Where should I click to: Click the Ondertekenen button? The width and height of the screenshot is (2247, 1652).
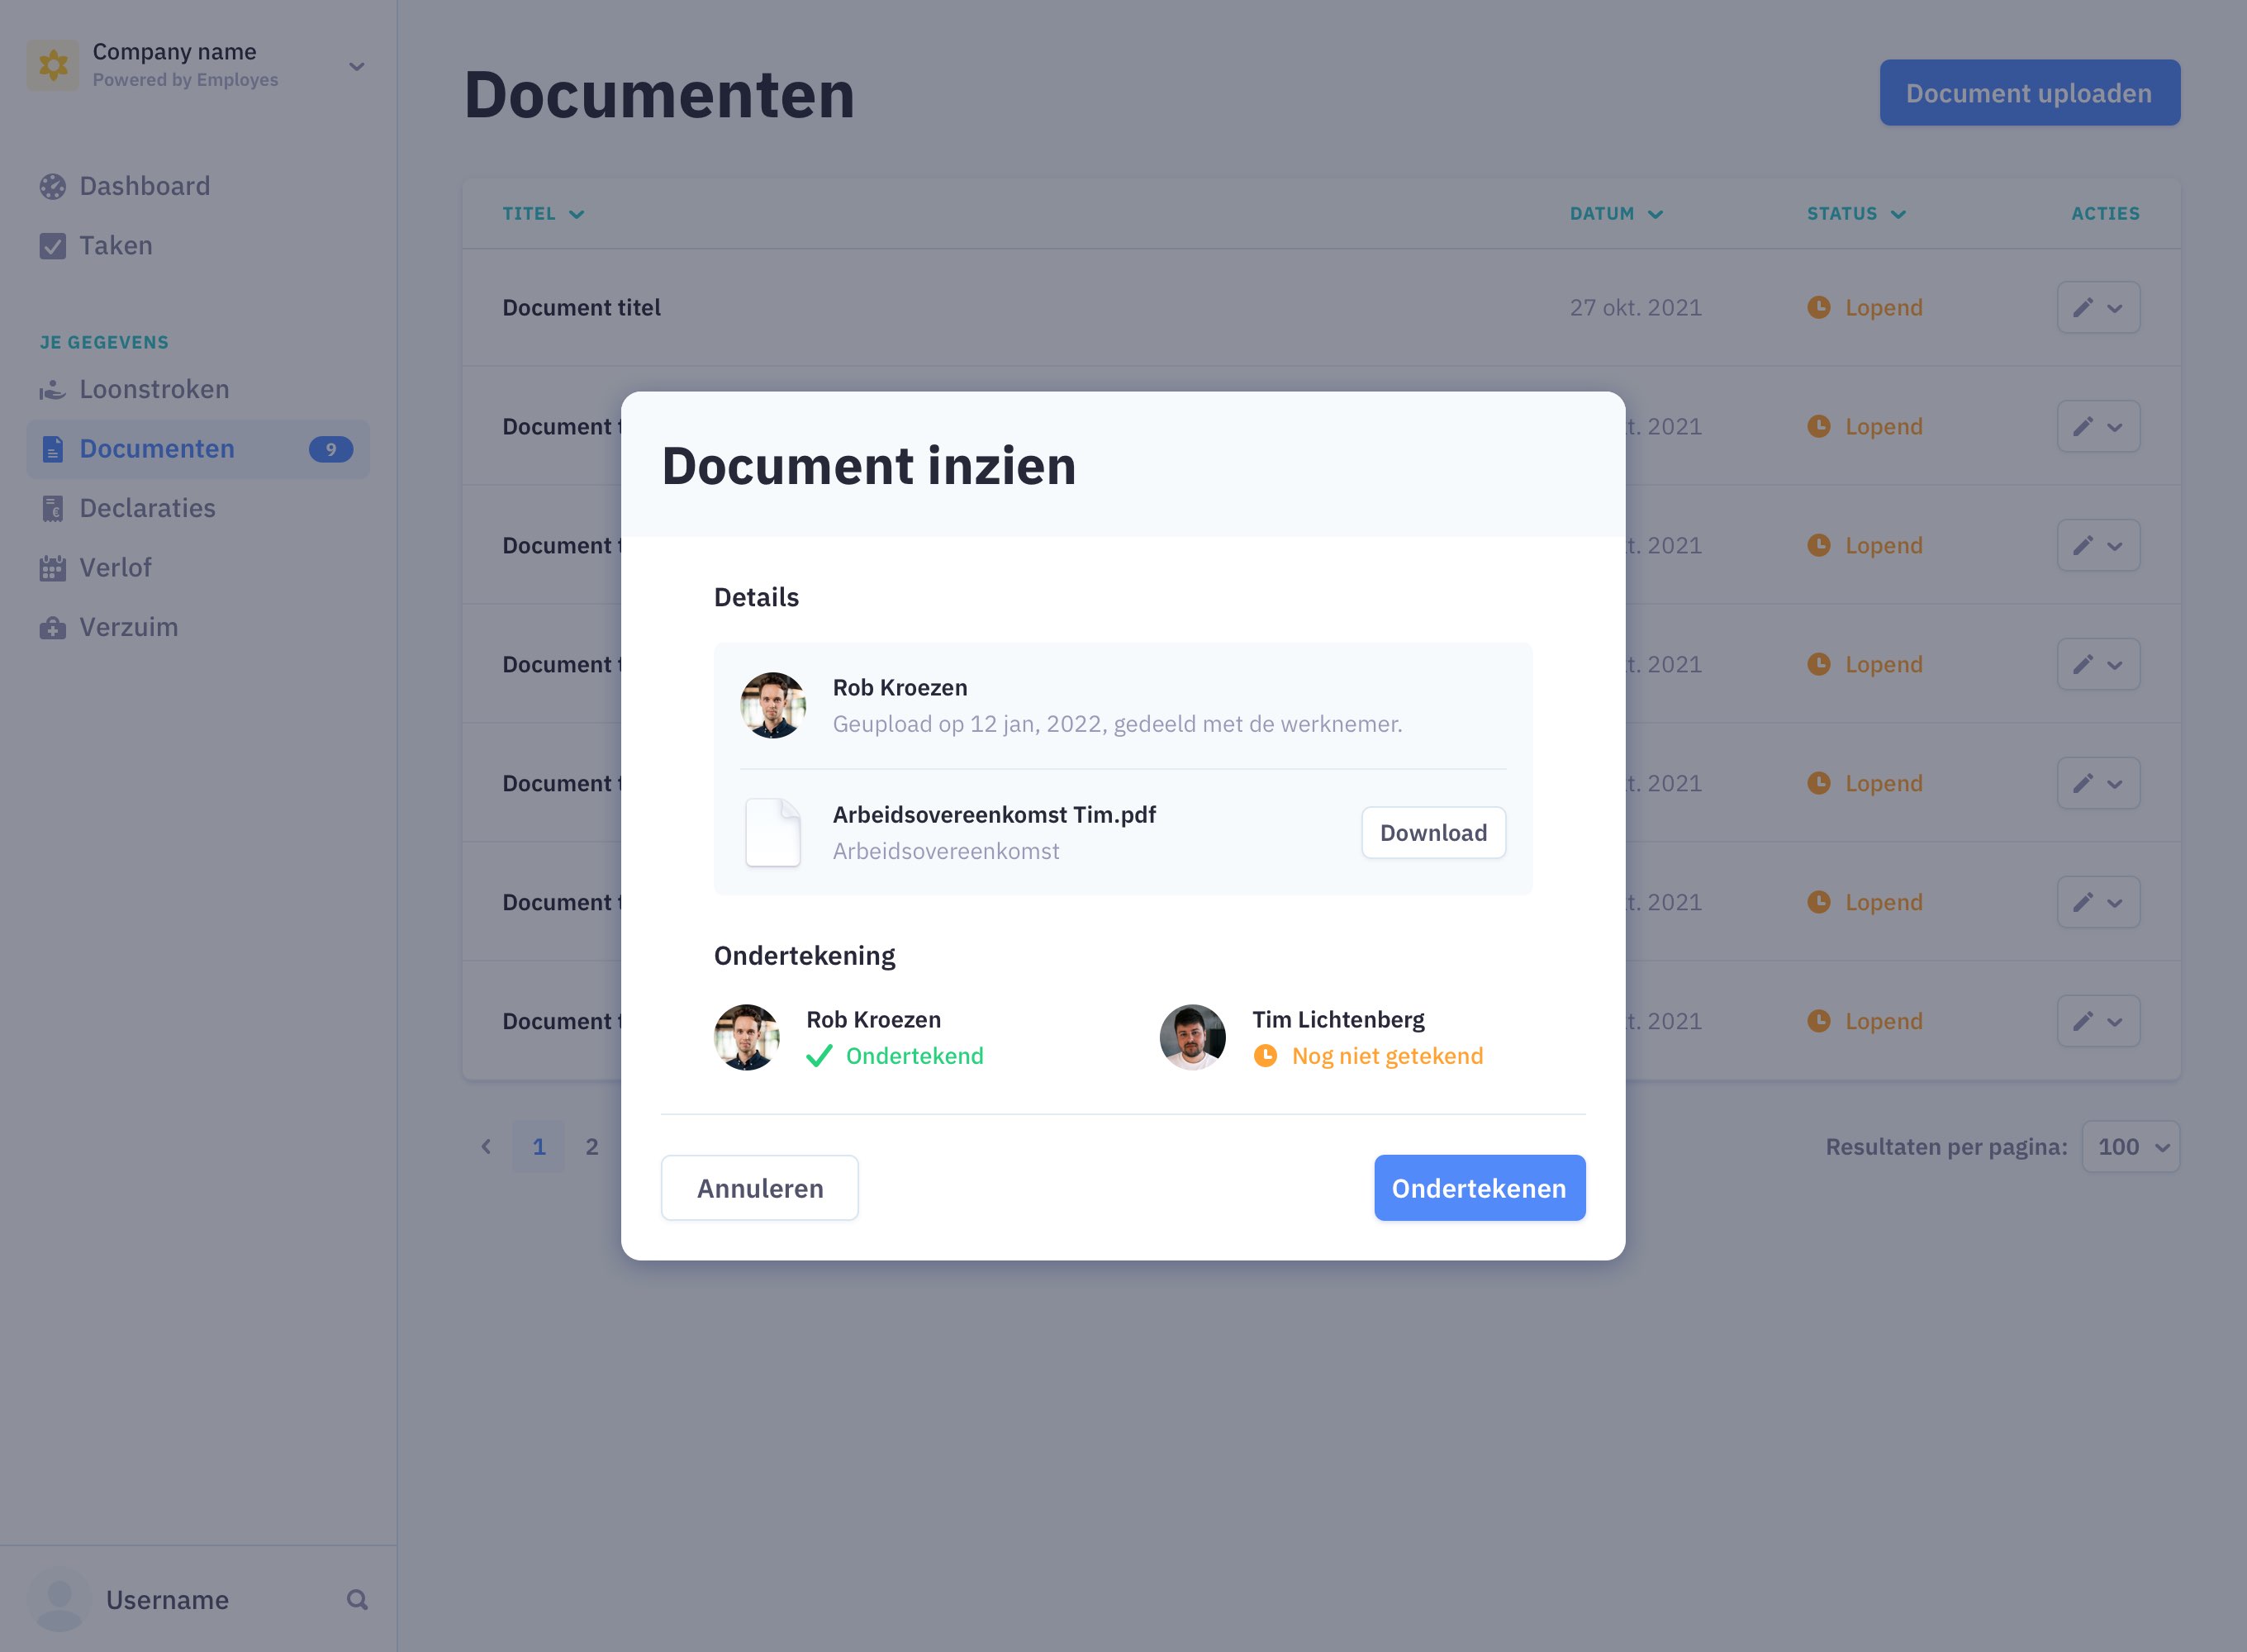tap(1479, 1188)
